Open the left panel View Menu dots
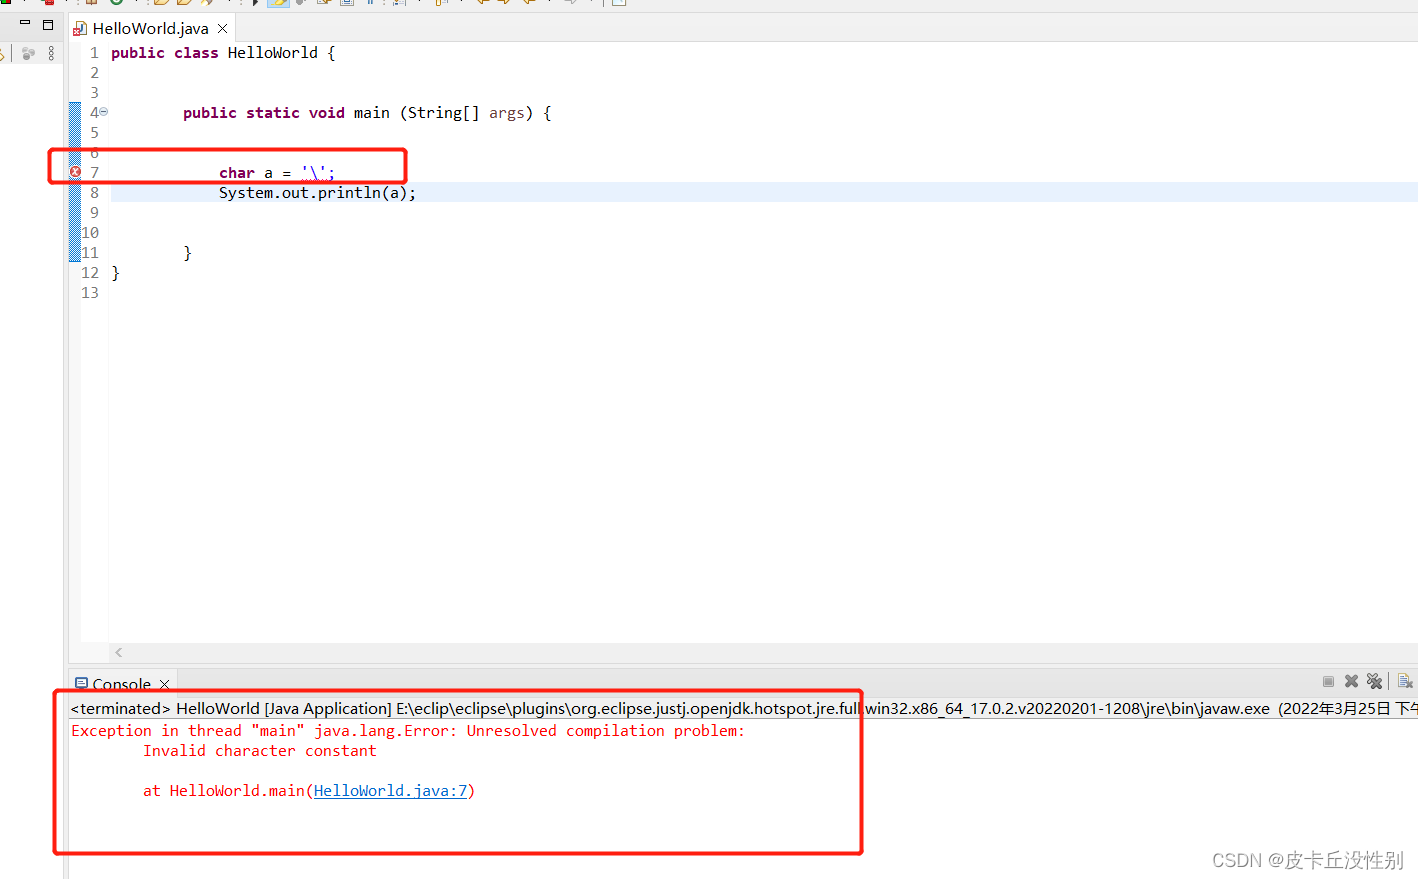The image size is (1418, 879). pos(51,53)
